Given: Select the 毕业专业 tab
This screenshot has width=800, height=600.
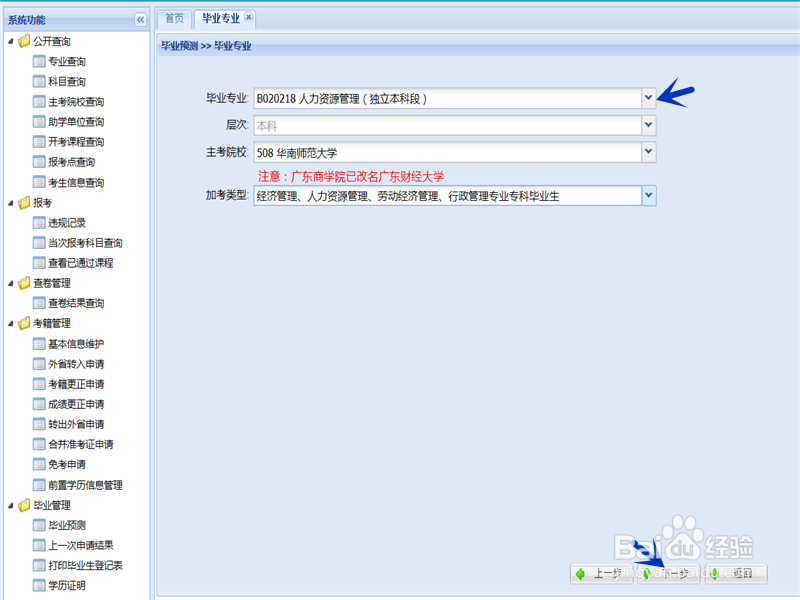Looking at the screenshot, I should pyautogui.click(x=220, y=19).
